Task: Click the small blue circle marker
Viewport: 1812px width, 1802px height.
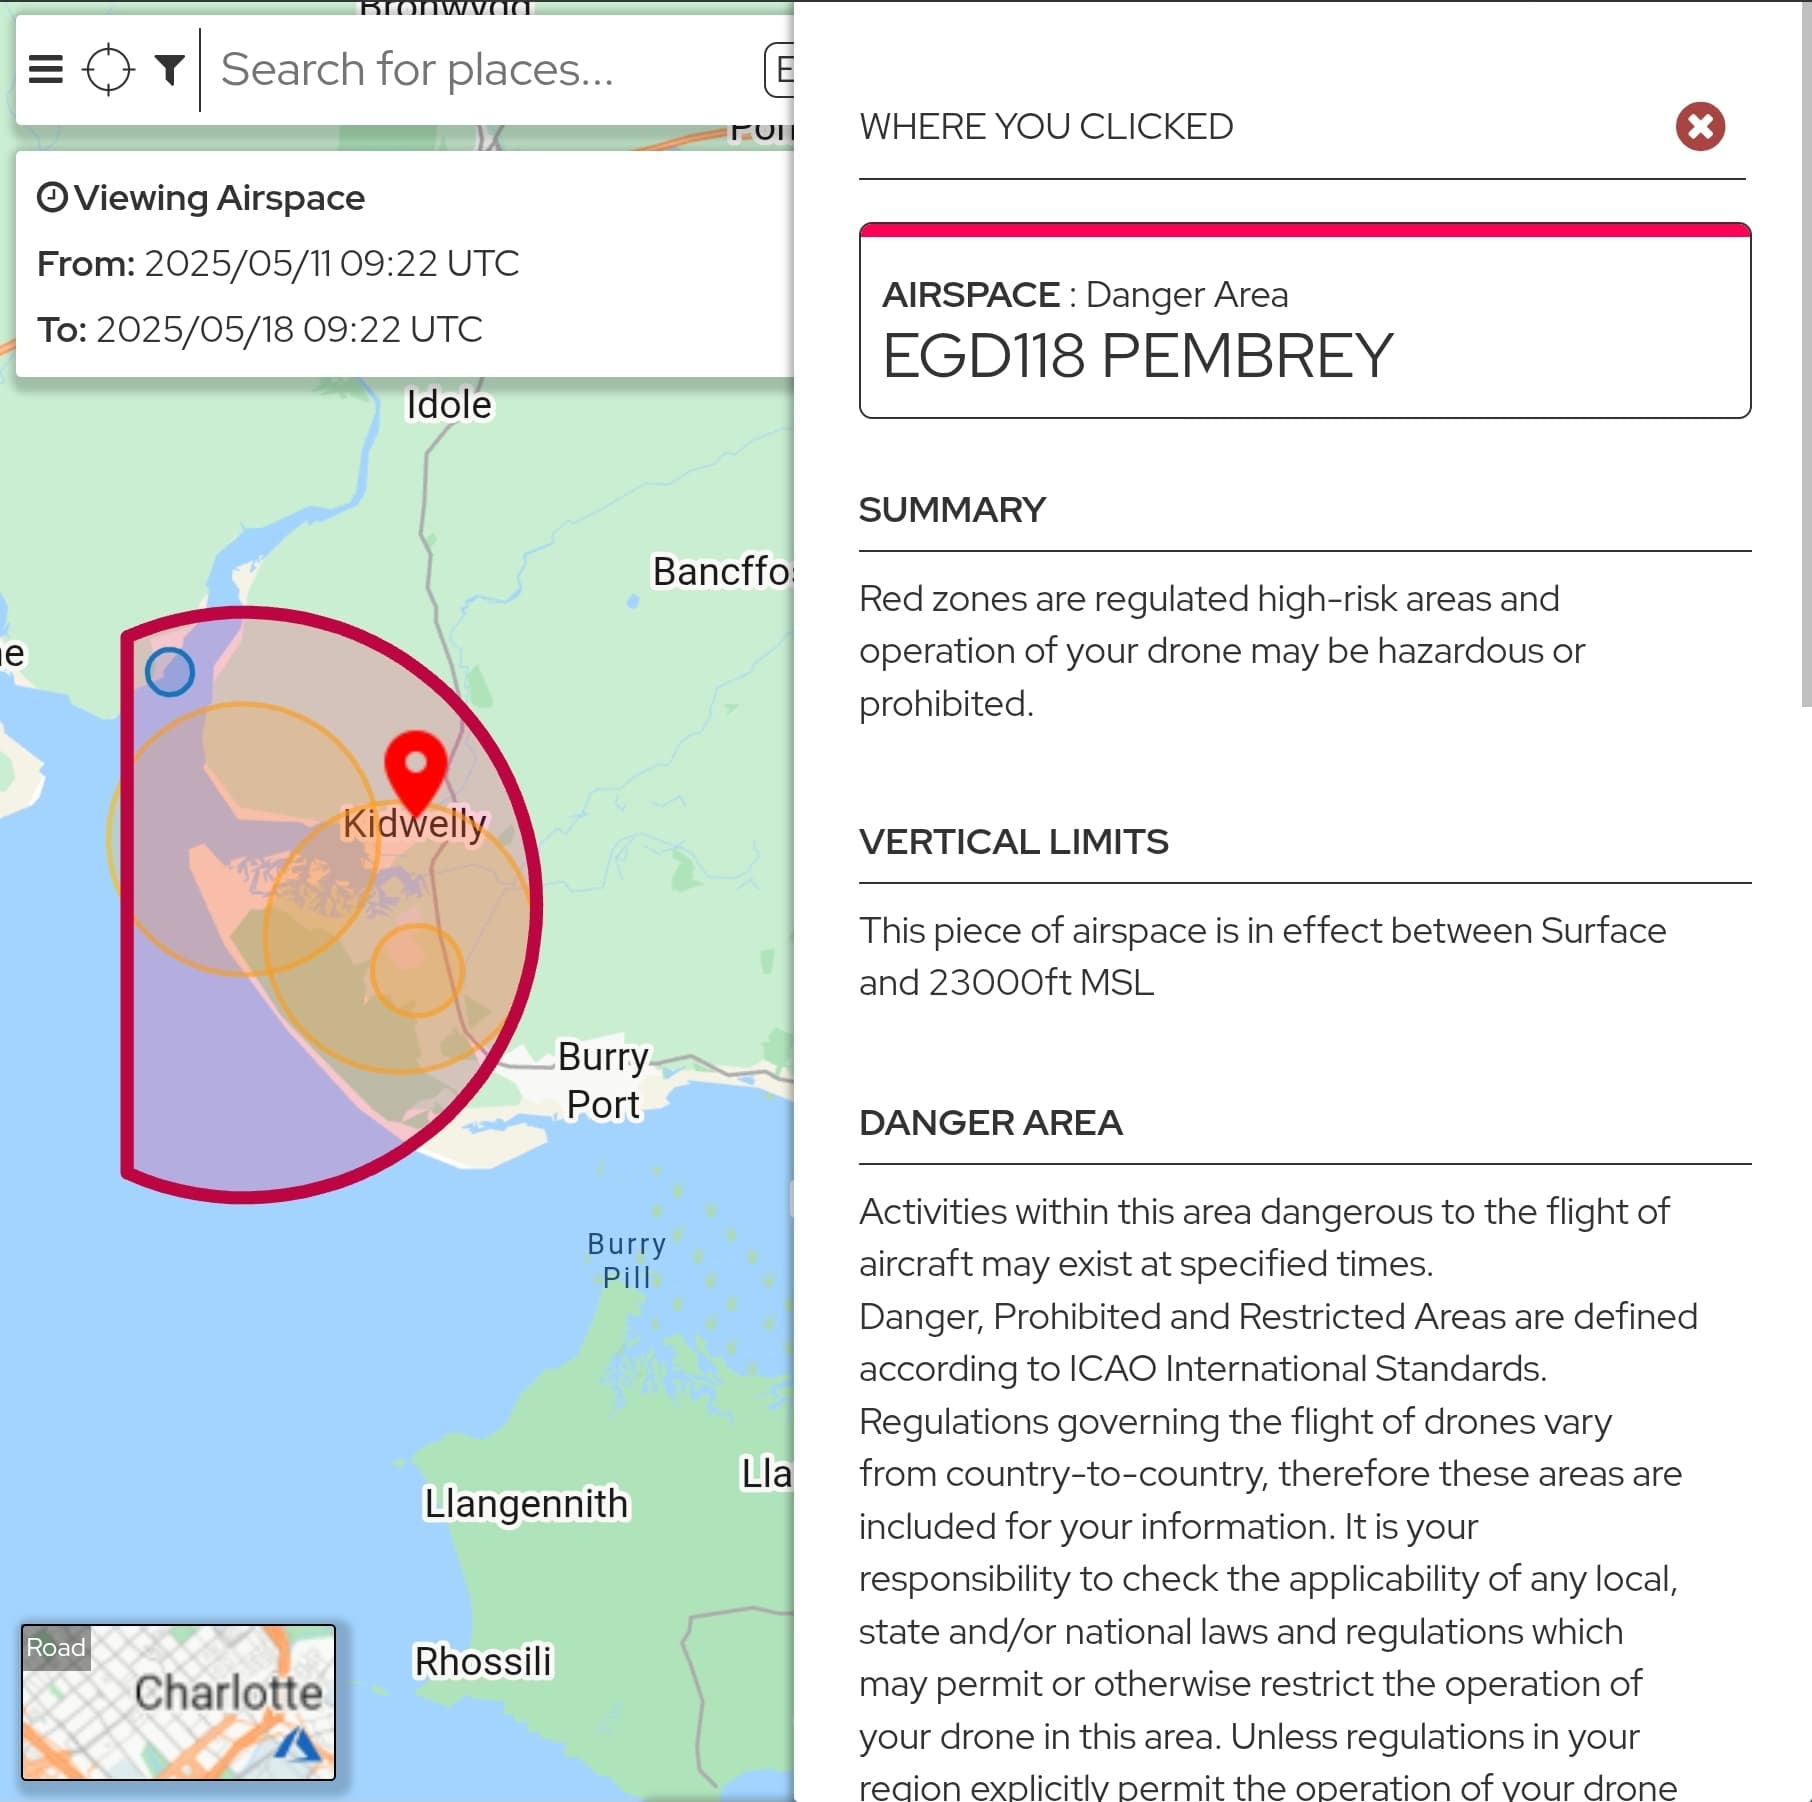Action: [x=170, y=672]
